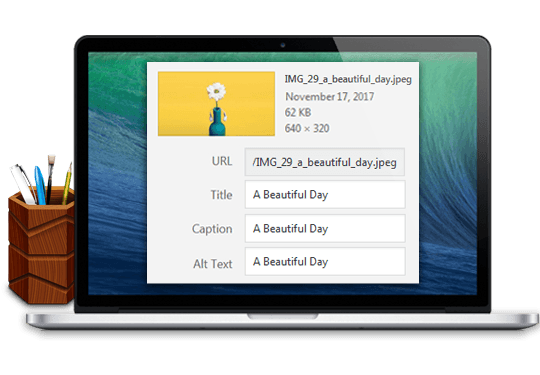Click the file size 62 KB
540x375 pixels.
[298, 112]
